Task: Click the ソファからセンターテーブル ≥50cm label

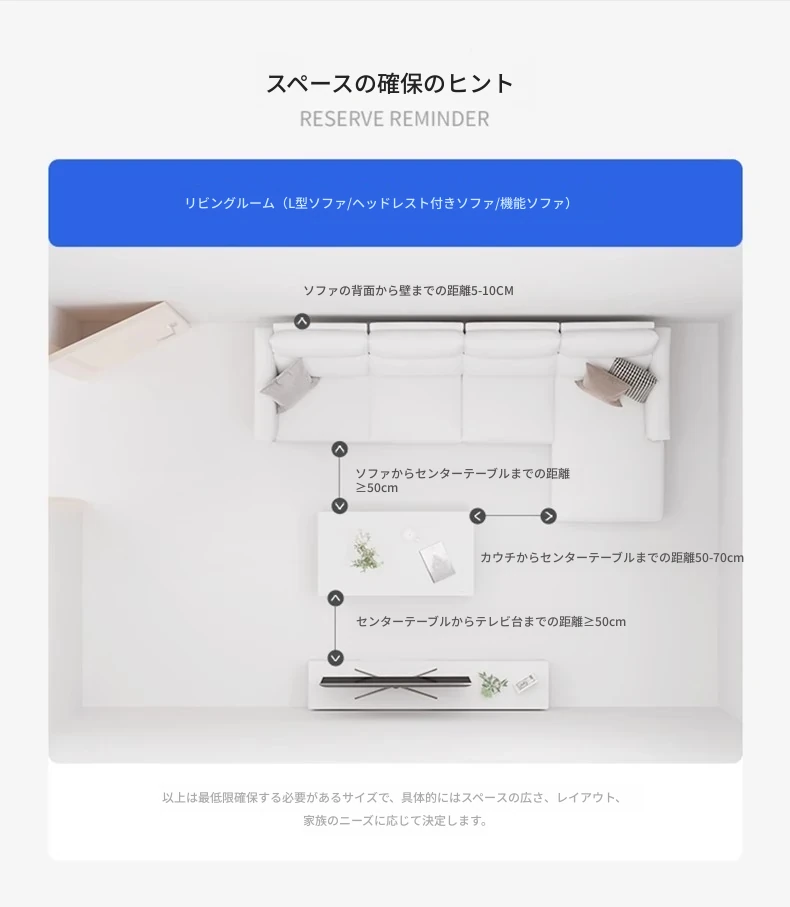Action: pyautogui.click(x=463, y=480)
